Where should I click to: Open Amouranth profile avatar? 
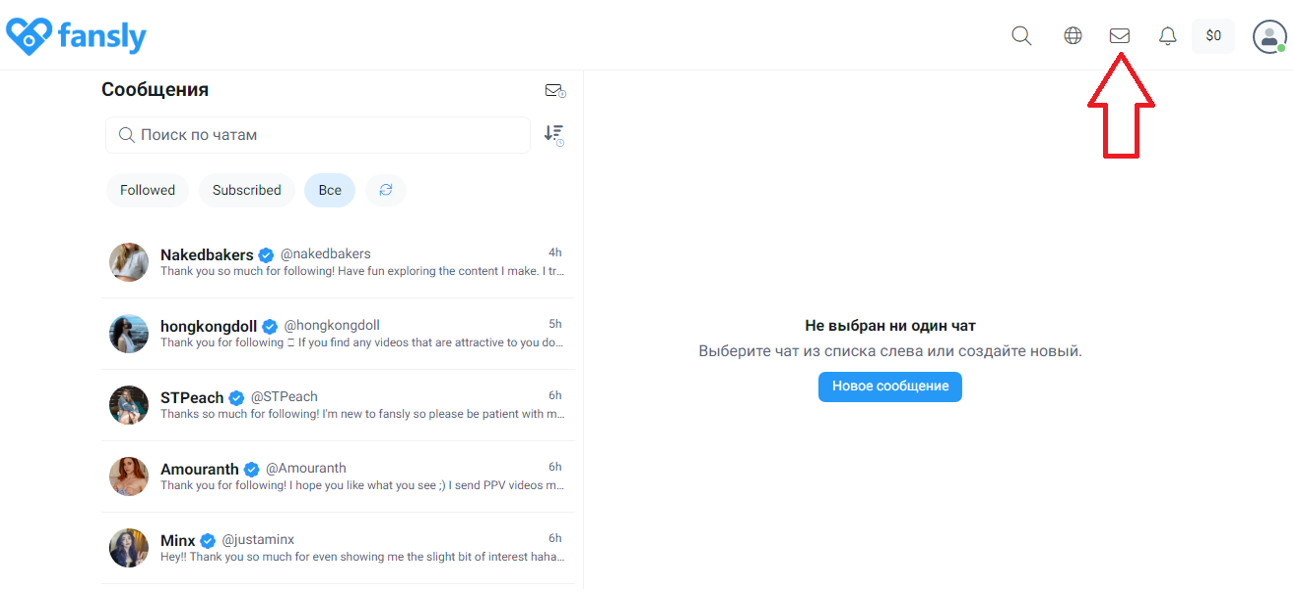[x=129, y=477]
